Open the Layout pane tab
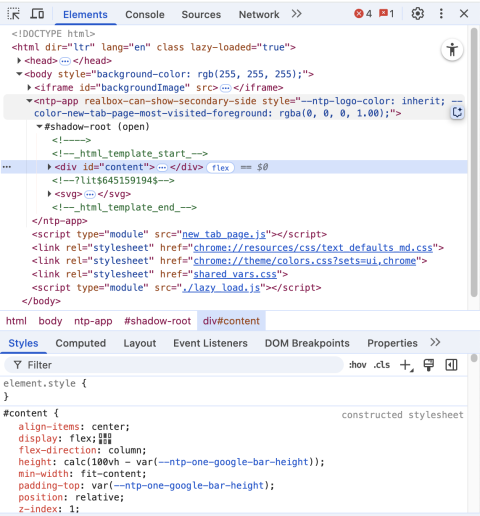 tap(140, 343)
